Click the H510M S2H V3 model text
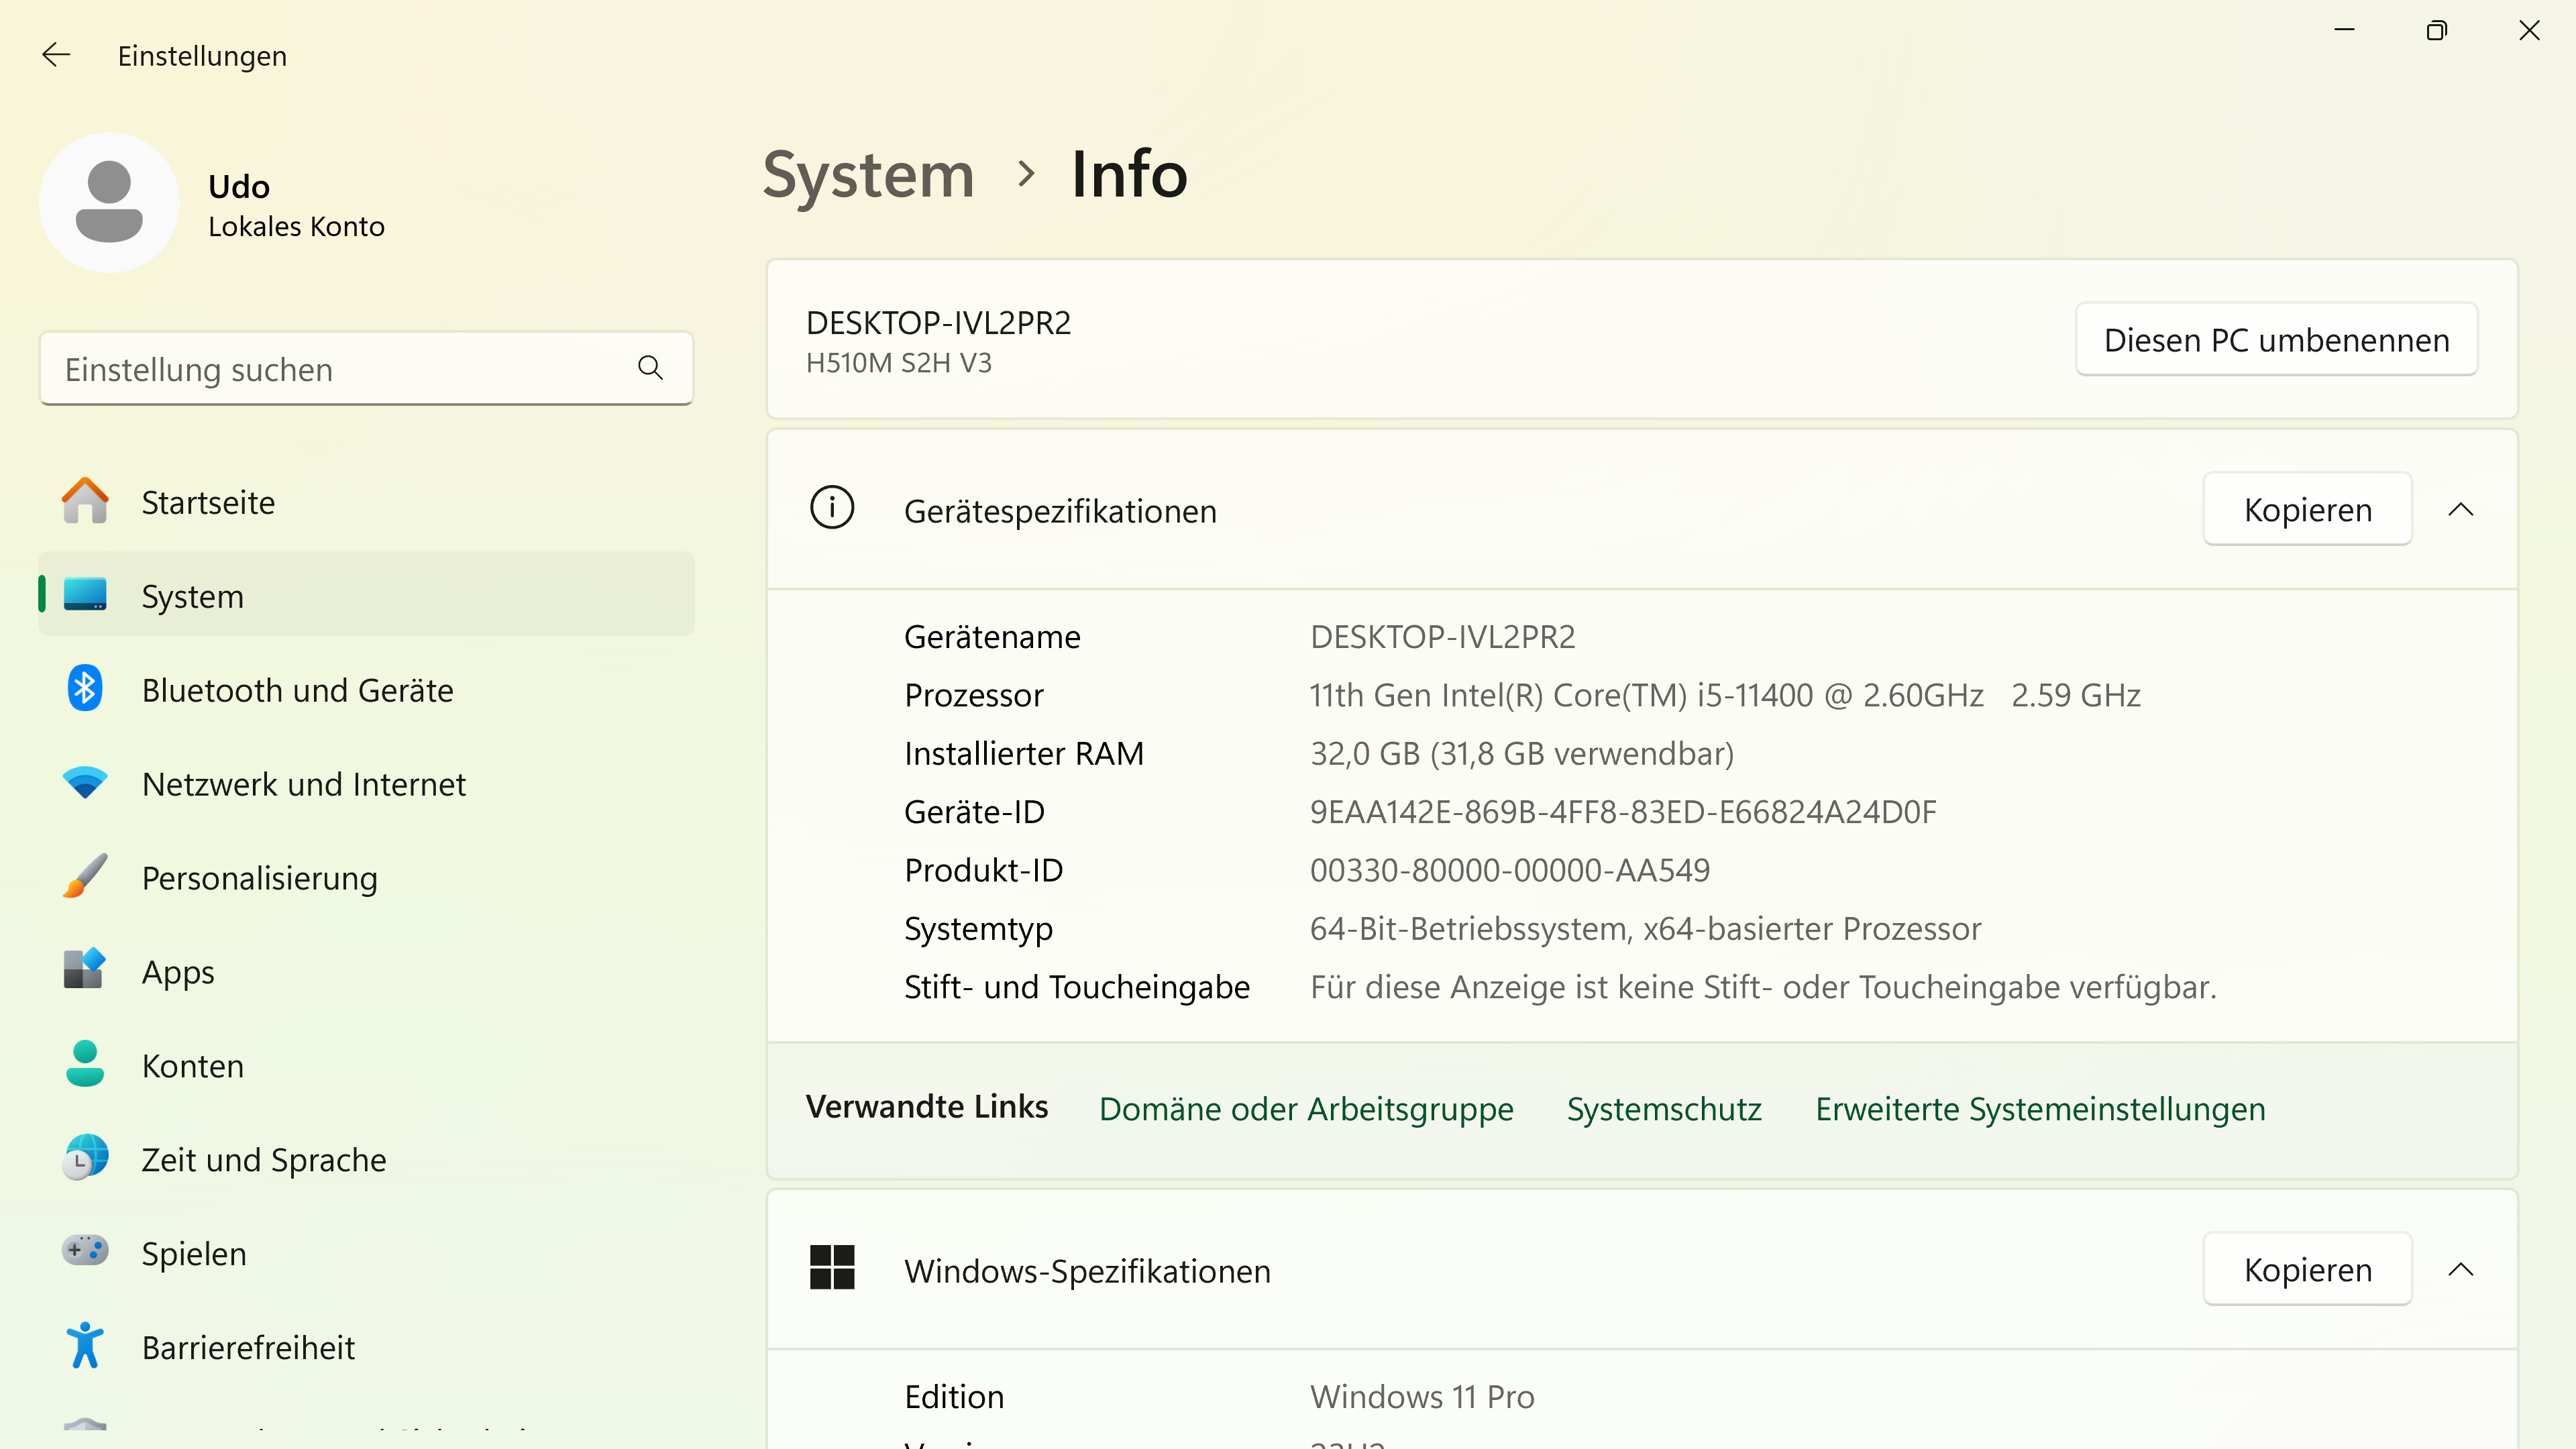This screenshot has width=2576, height=1449. [x=898, y=362]
